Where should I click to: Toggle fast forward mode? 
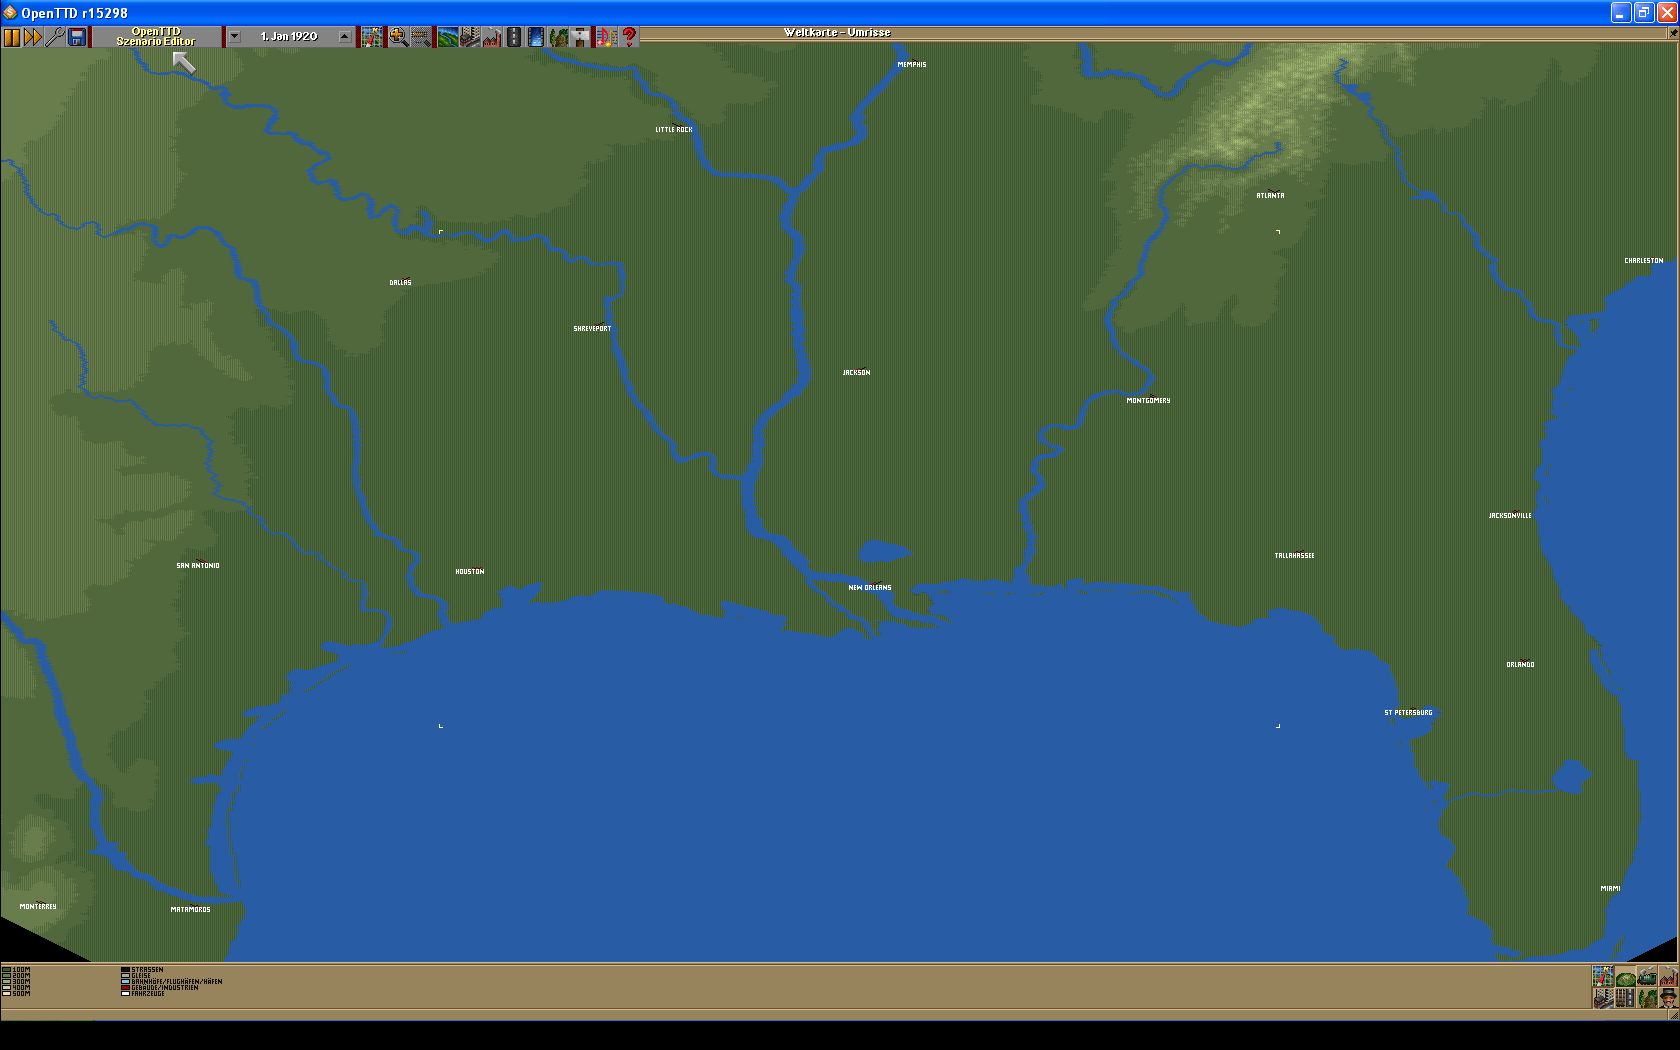(x=33, y=37)
